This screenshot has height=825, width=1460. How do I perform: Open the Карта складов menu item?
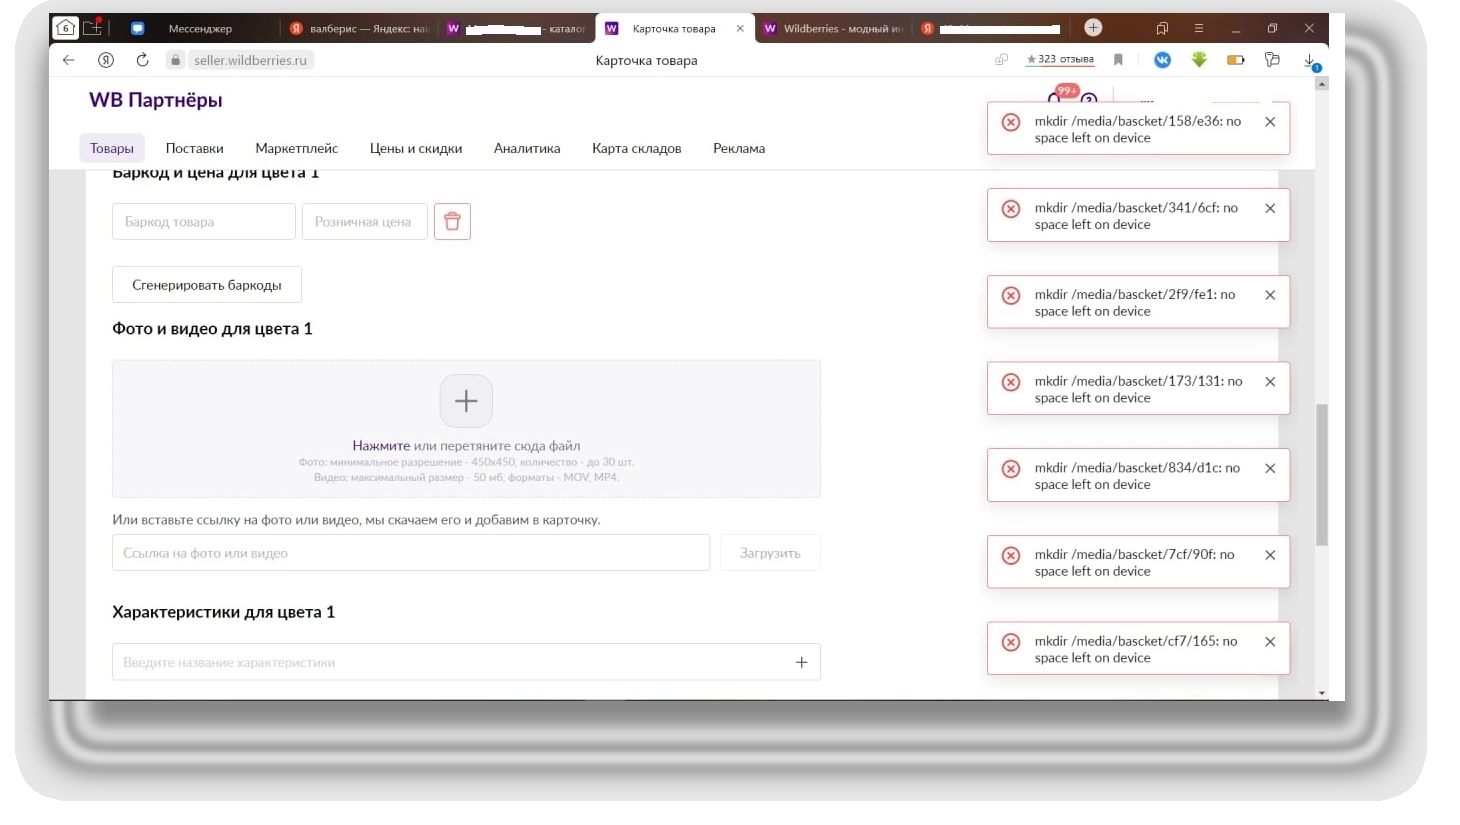tap(637, 148)
